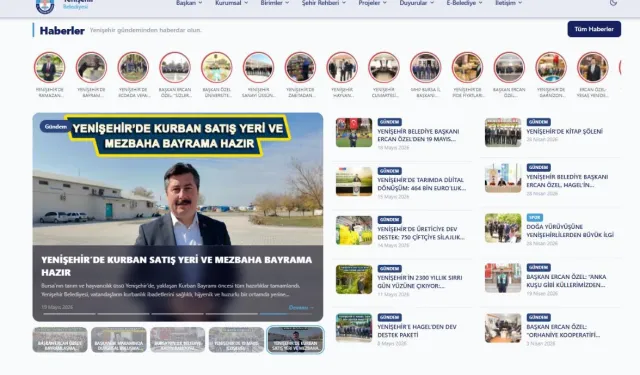Viewport: 640px width, 375px height.
Task: Open news 'Yenişehir'de Kitap Şöleni'
Action: pos(564,131)
